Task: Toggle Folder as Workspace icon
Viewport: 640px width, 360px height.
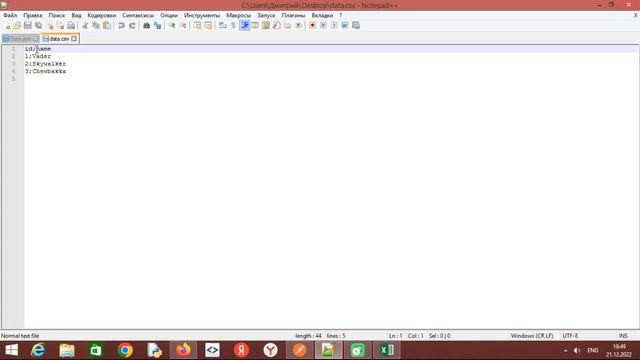Action: coord(287,26)
